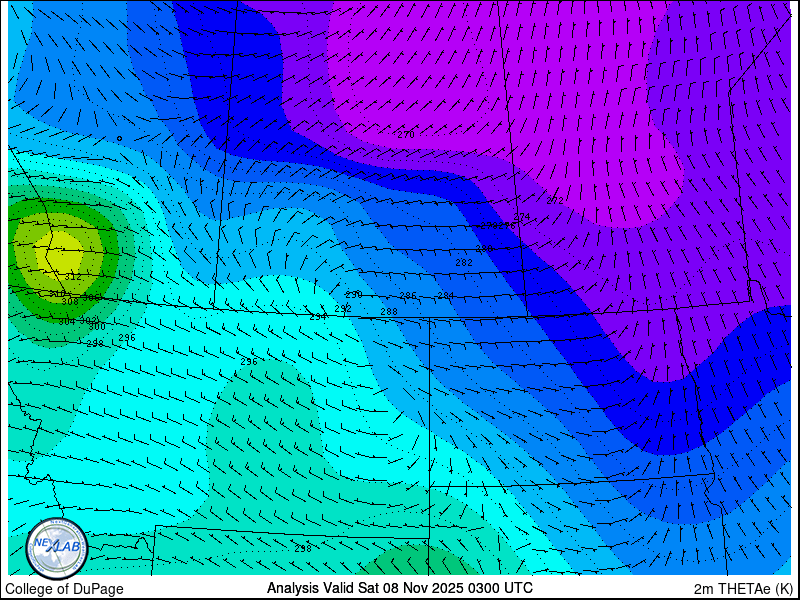Click the 270 contour label

(406, 135)
